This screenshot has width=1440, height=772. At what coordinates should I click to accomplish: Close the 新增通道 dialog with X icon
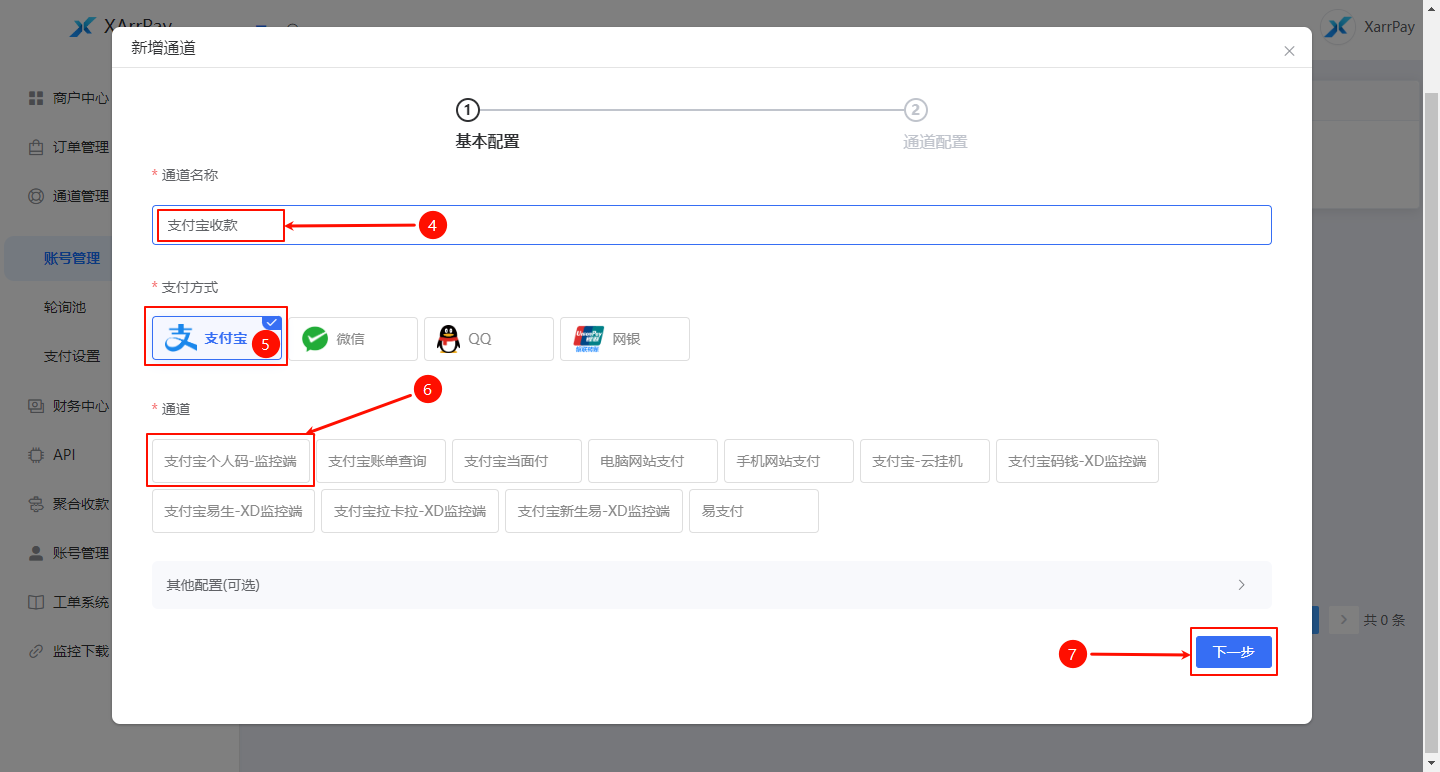coord(1289,51)
